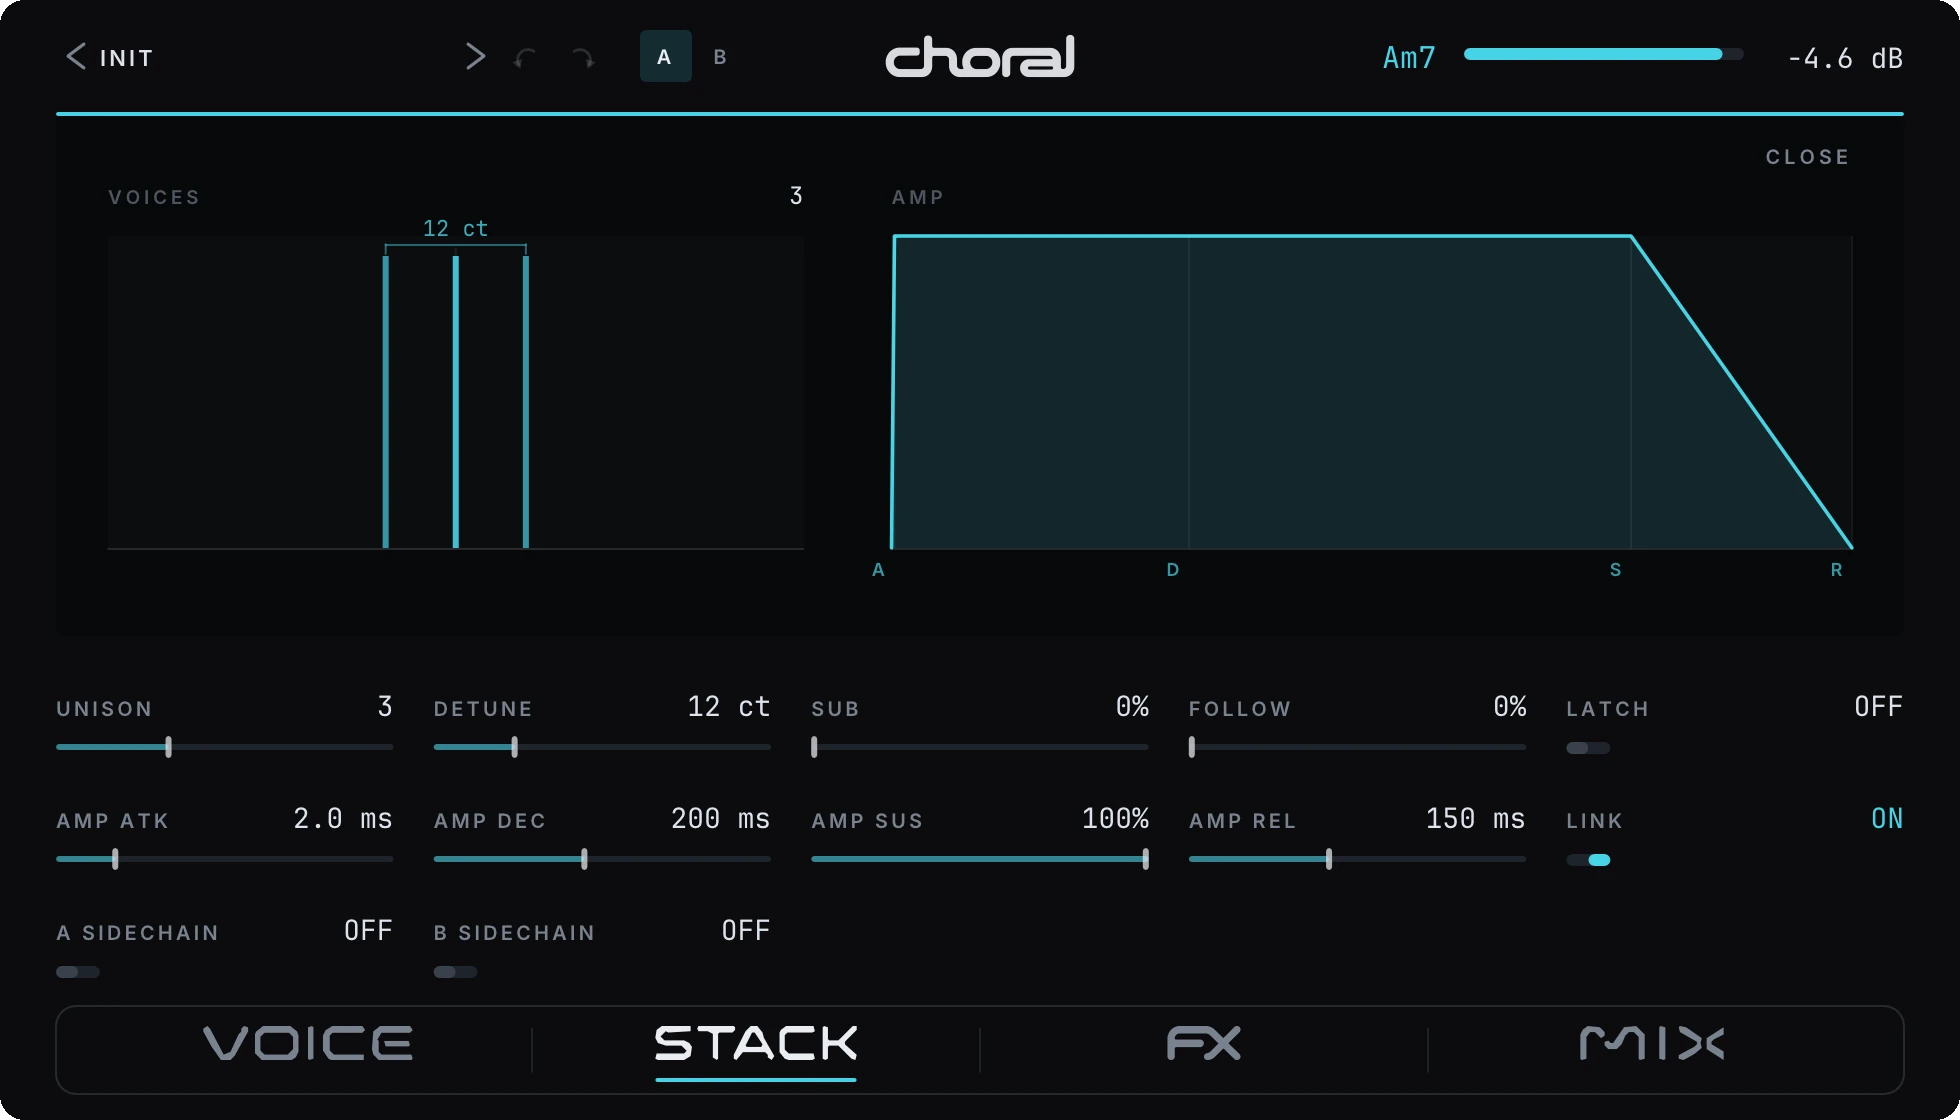Screen dimensions: 1960x1120
Task: Open the INIT preset name
Action: tap(126, 58)
